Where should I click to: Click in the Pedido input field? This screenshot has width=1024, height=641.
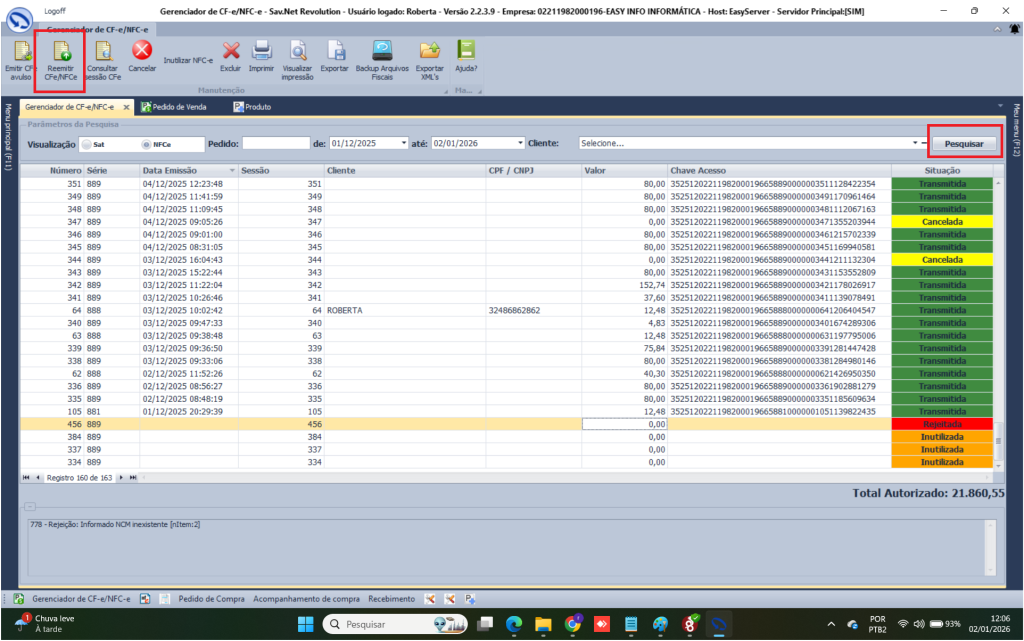(x=276, y=143)
